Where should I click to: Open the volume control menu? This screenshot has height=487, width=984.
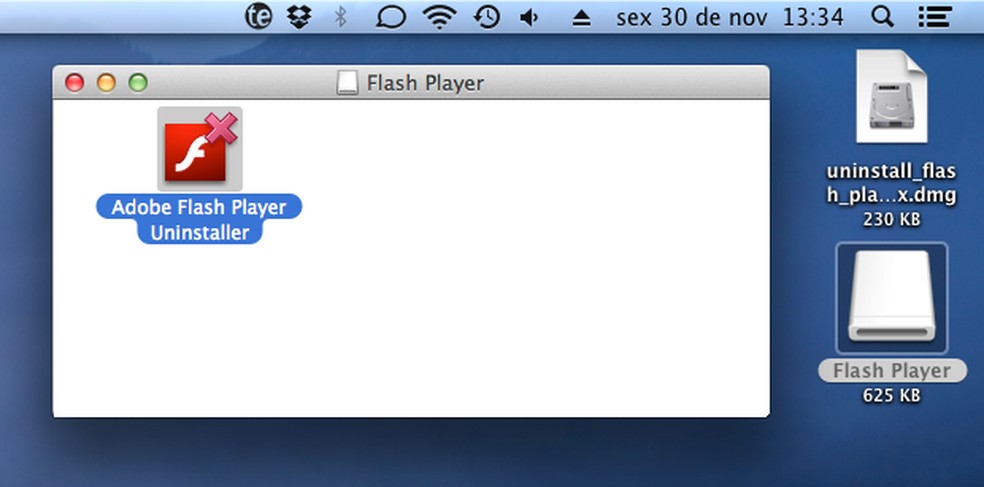(529, 18)
